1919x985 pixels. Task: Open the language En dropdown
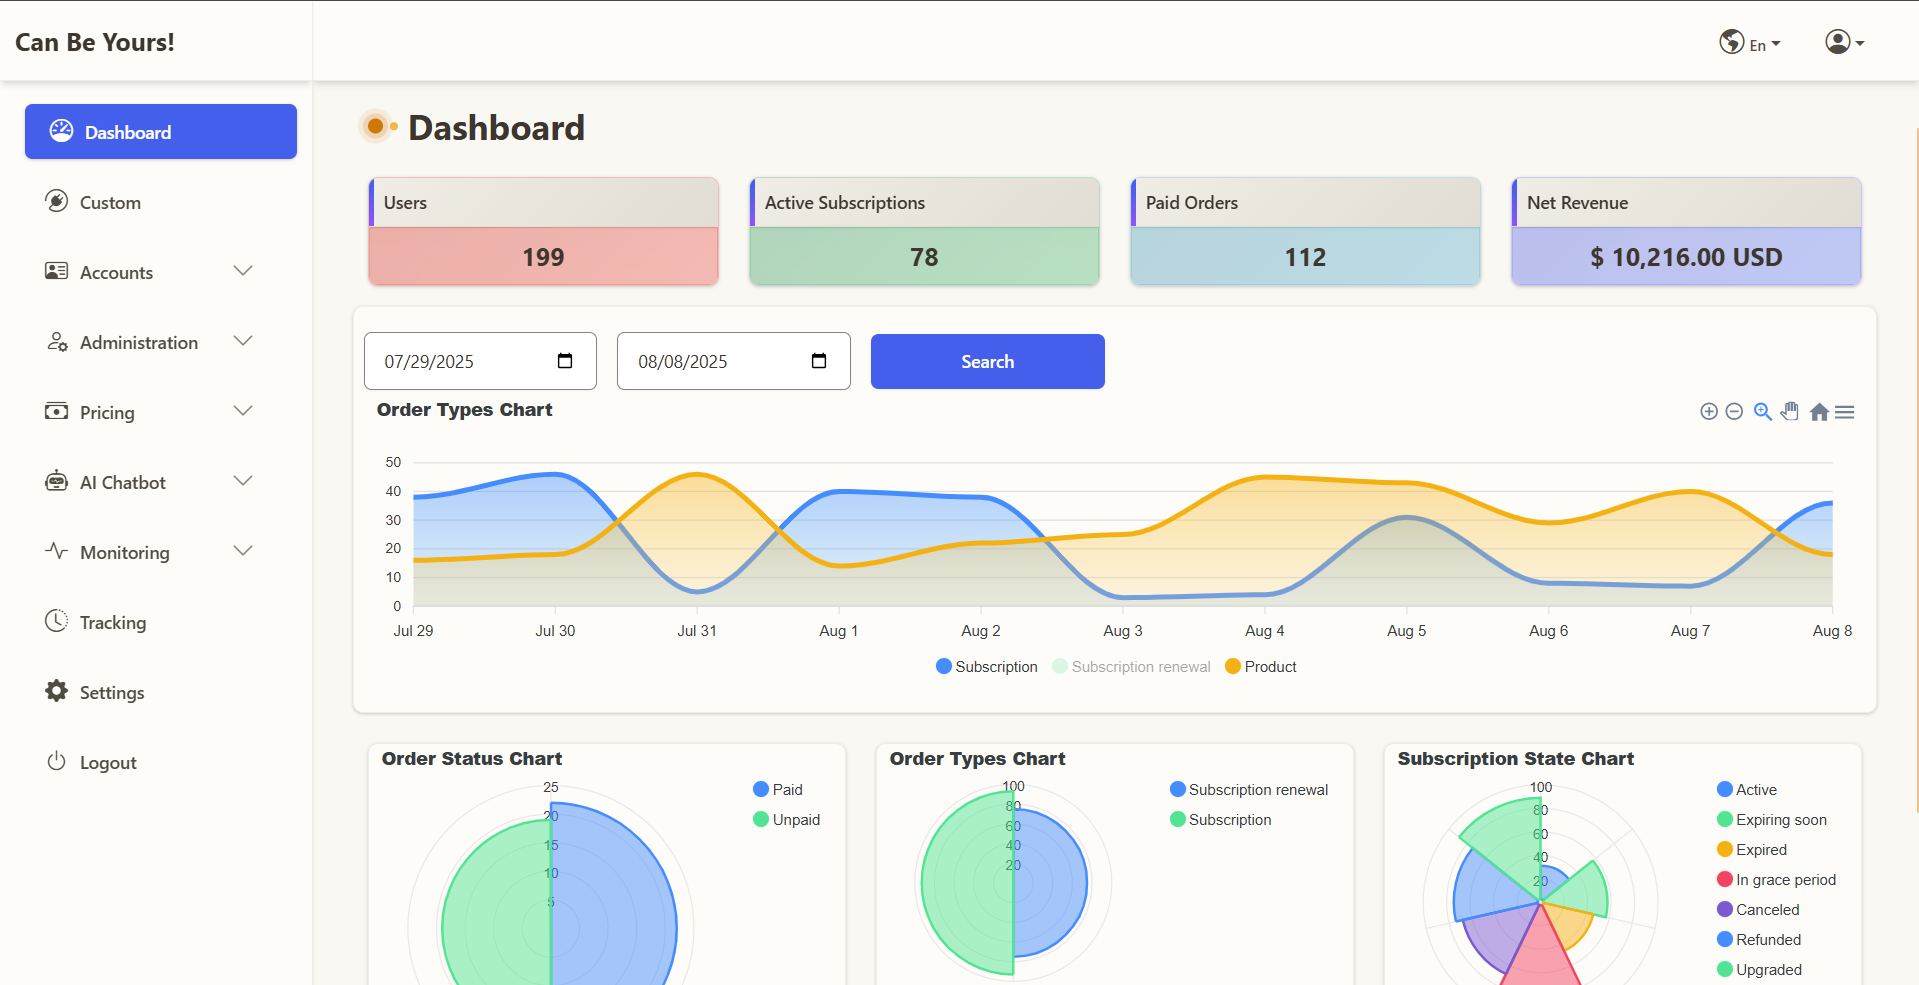[1750, 43]
